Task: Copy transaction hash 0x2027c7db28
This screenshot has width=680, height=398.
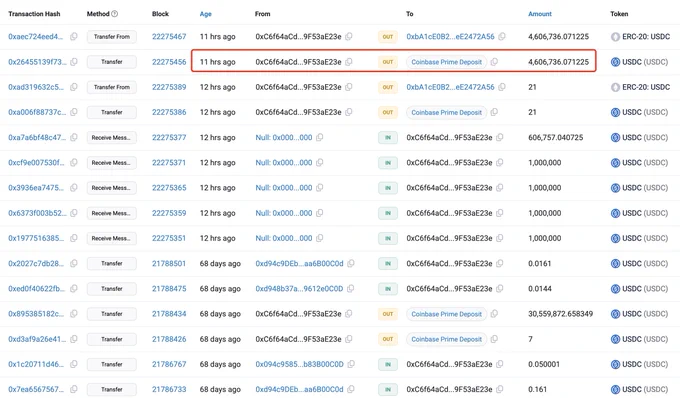Action: click(74, 263)
